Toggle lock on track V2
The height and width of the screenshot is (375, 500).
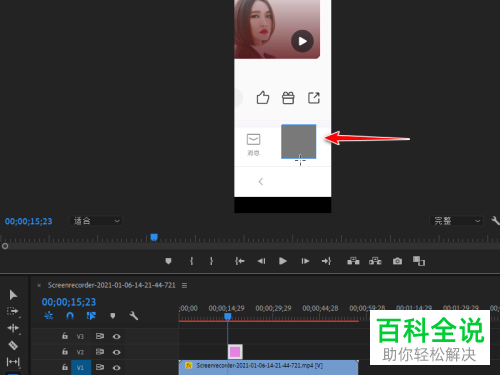(65, 351)
